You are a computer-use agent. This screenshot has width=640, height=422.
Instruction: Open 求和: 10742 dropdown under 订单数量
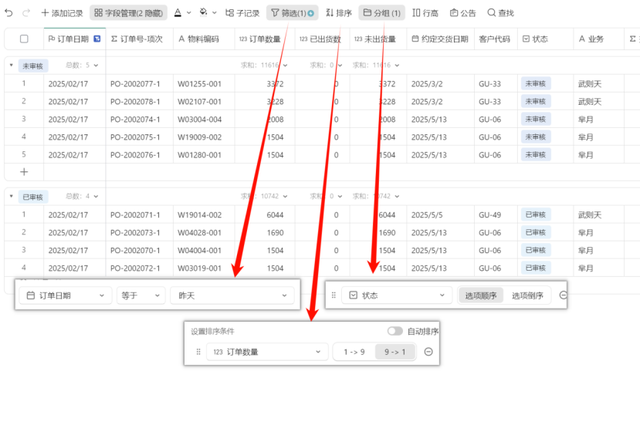(264, 196)
